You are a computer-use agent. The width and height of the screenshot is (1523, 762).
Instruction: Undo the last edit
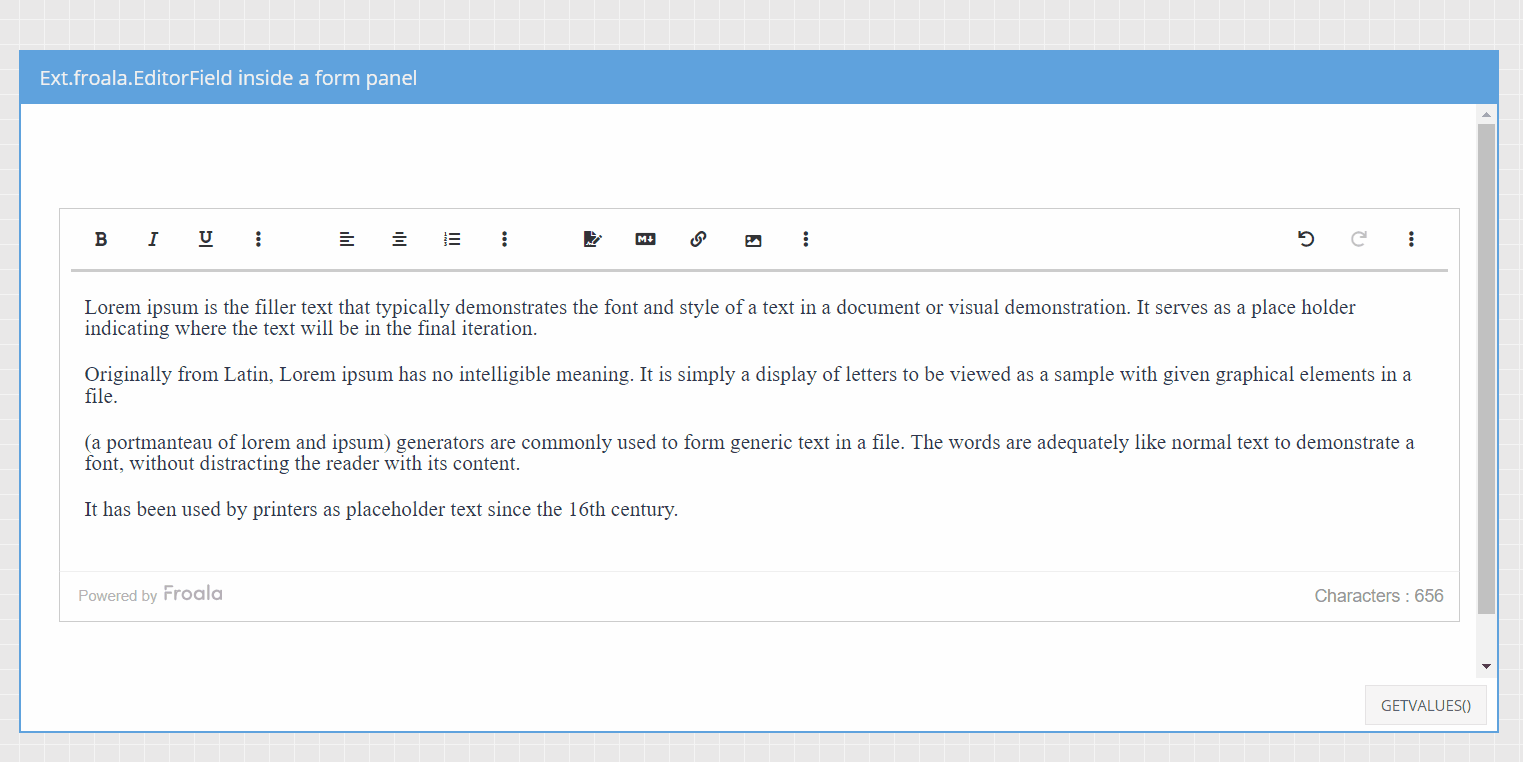tap(1306, 239)
